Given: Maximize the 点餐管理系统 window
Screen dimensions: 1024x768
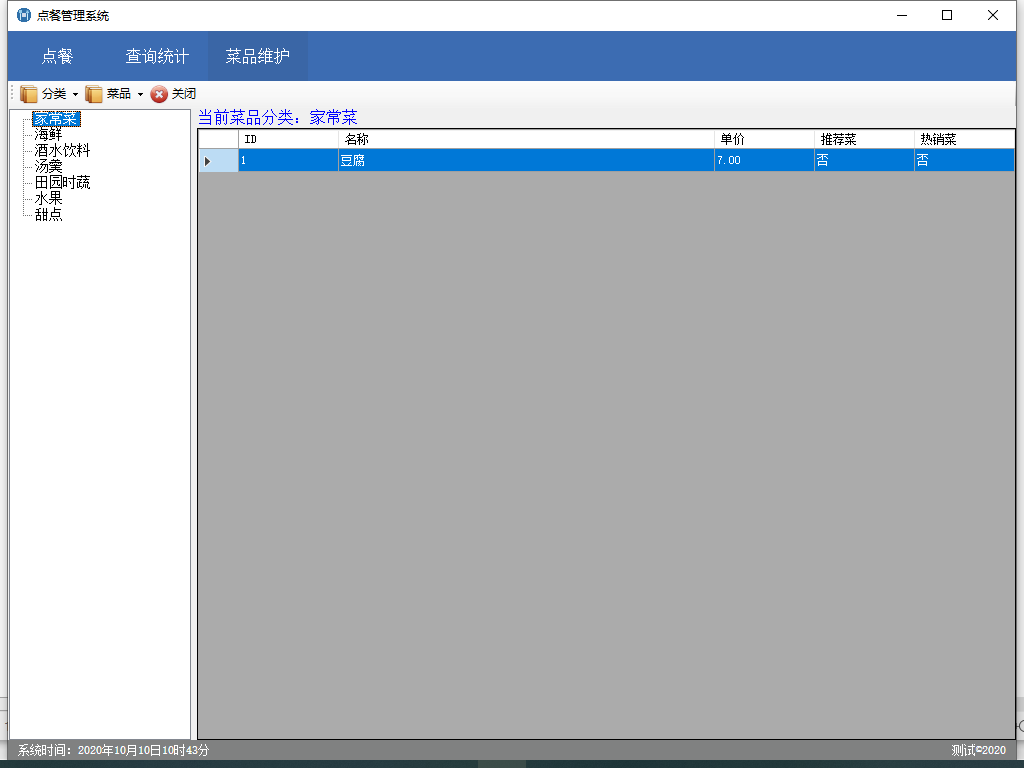Looking at the screenshot, I should [947, 15].
